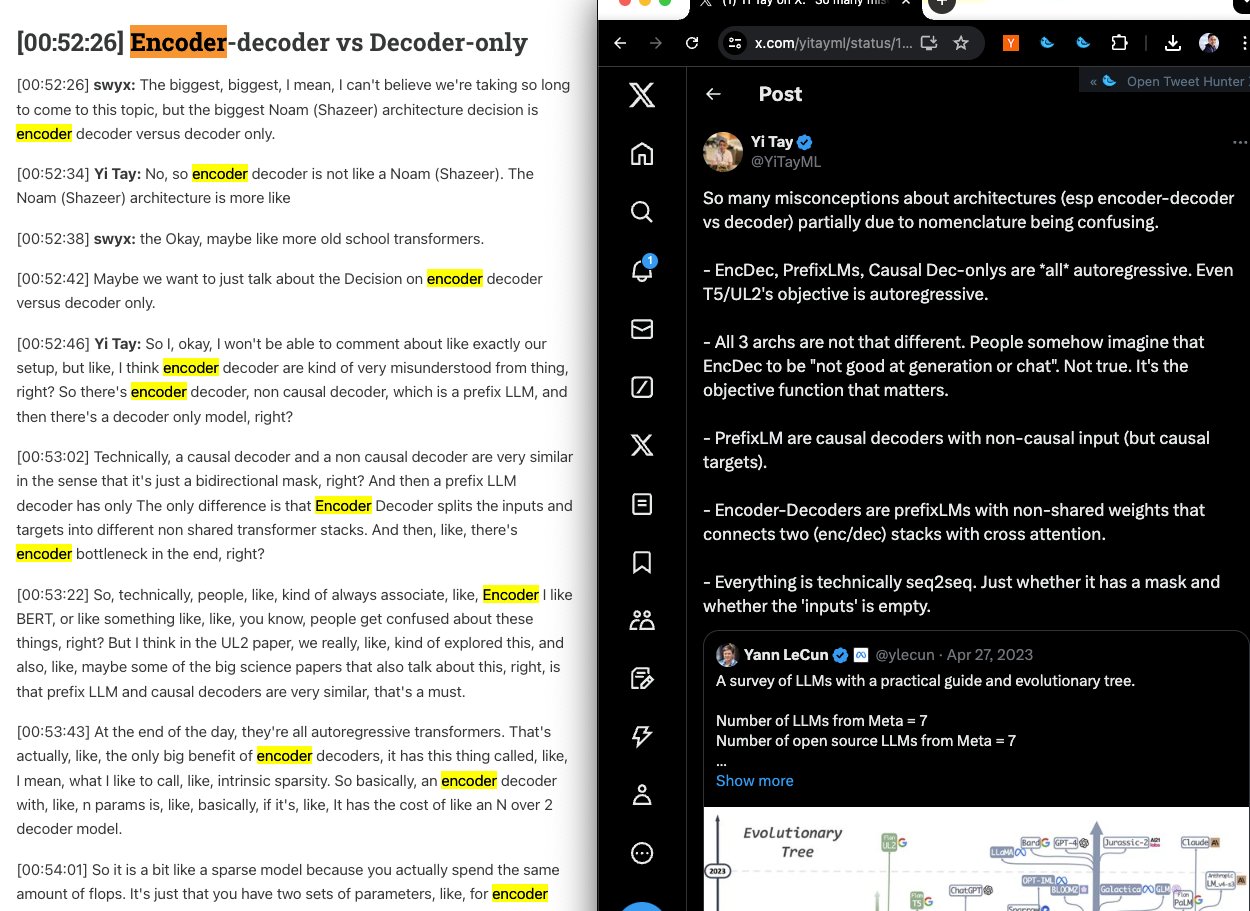The height and width of the screenshot is (911, 1250).
Task: Click the x.com address bar URL field
Action: coord(833,43)
